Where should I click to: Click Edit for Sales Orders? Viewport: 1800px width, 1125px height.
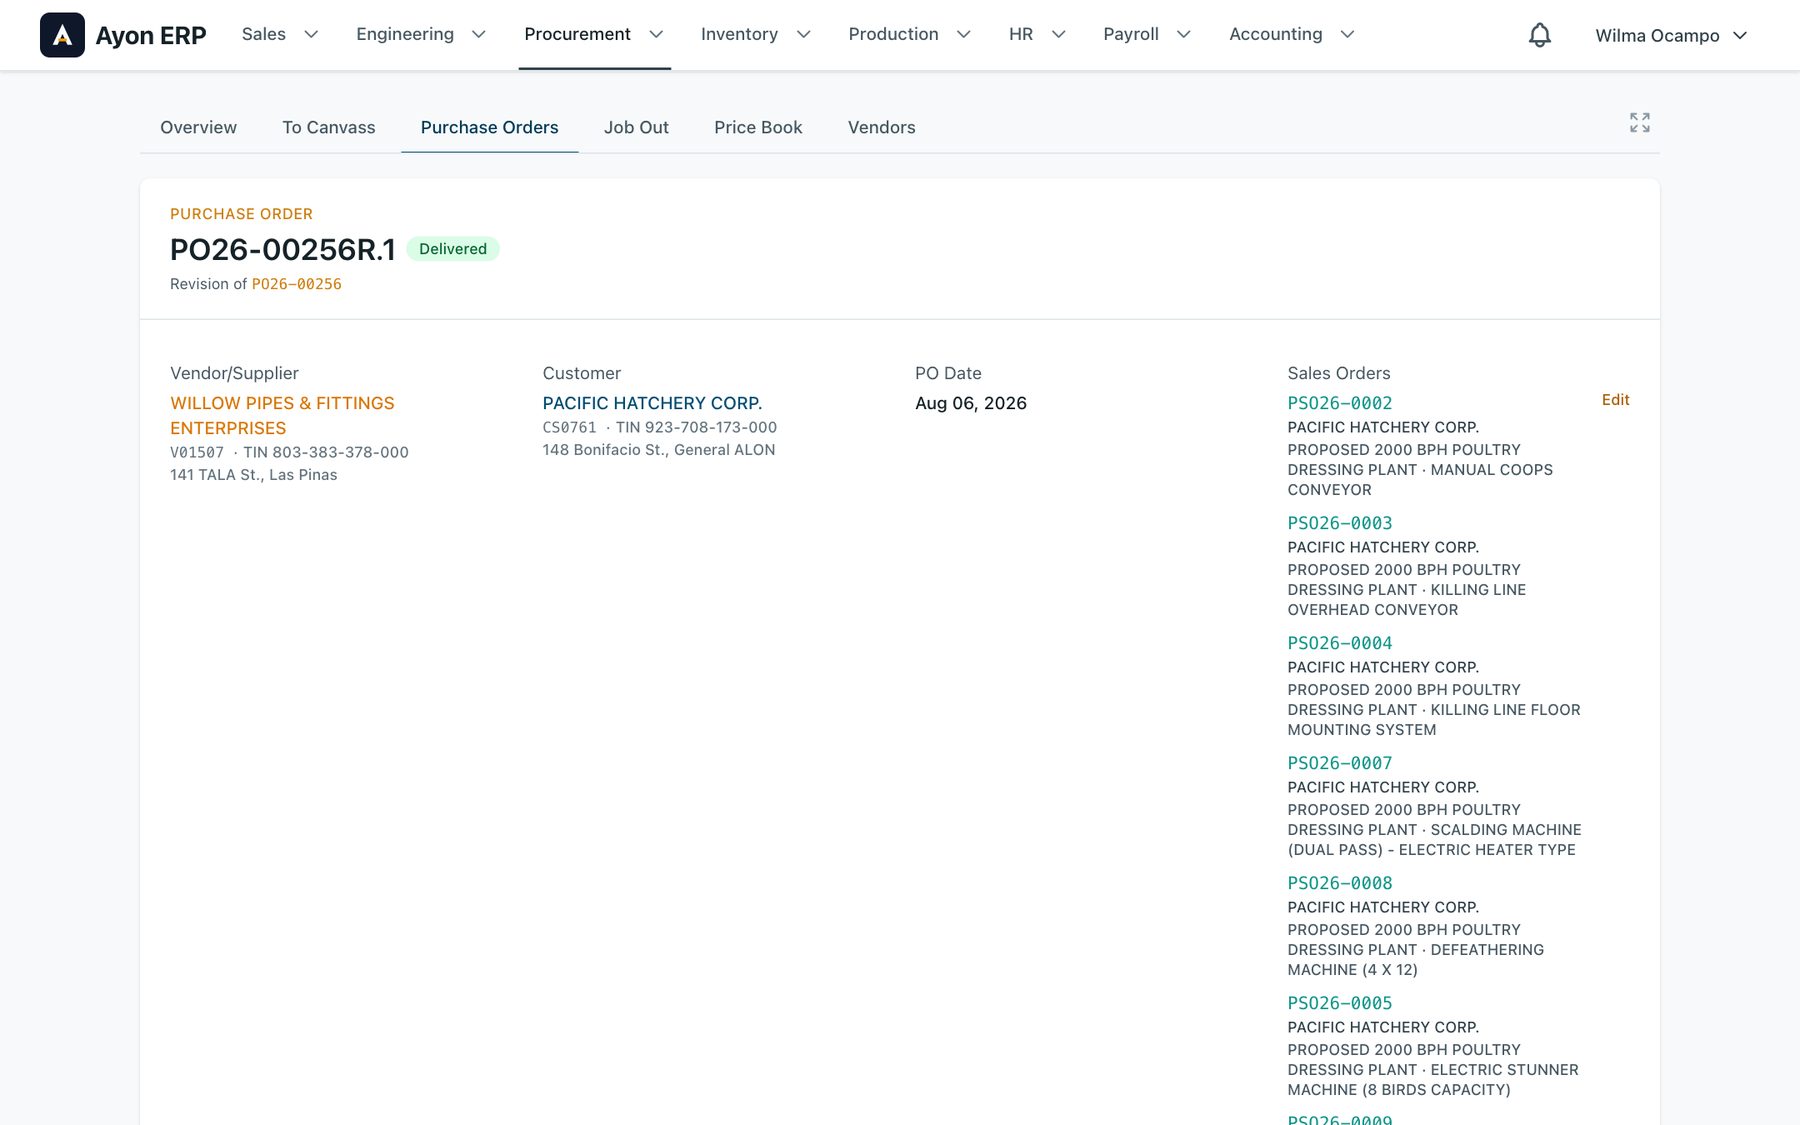pos(1615,400)
